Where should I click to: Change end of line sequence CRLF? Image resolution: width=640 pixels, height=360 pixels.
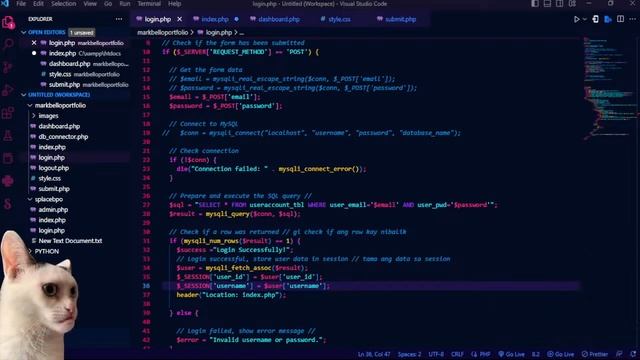[457, 354]
